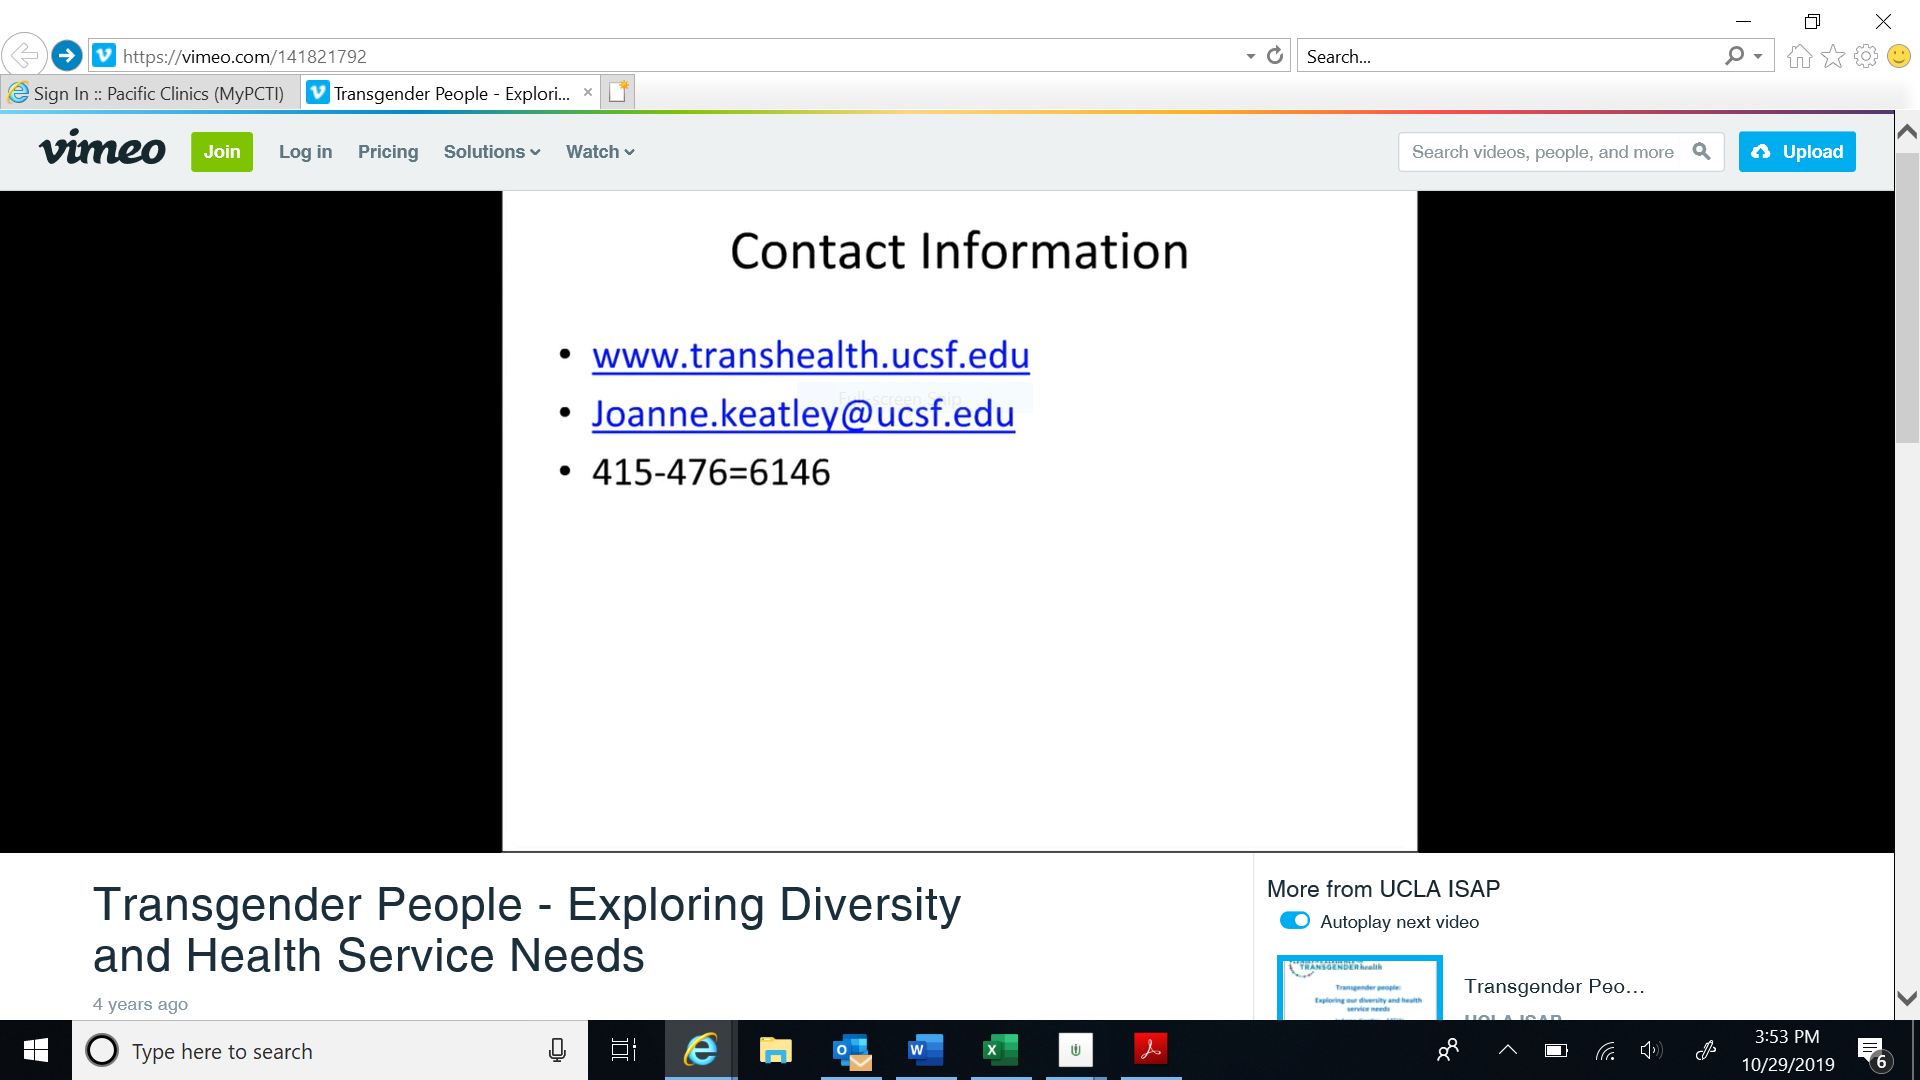Click the Transgender People video thumbnail

point(1359,988)
